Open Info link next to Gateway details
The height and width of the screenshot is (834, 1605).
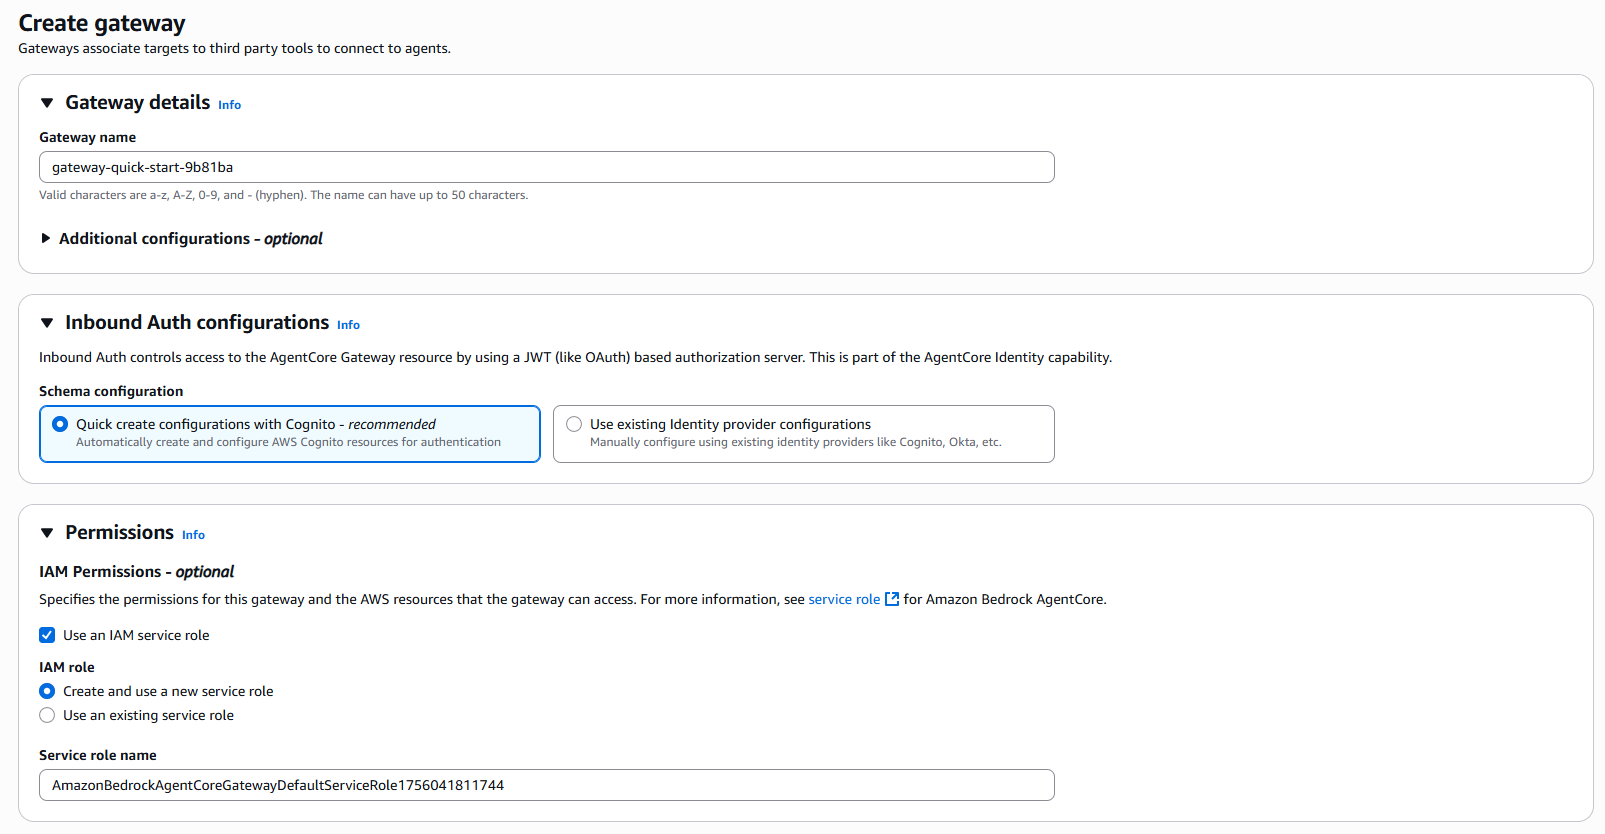point(229,105)
